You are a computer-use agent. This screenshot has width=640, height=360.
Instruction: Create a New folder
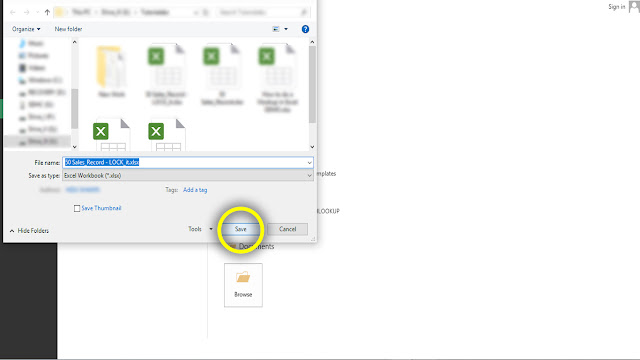[x=69, y=29]
